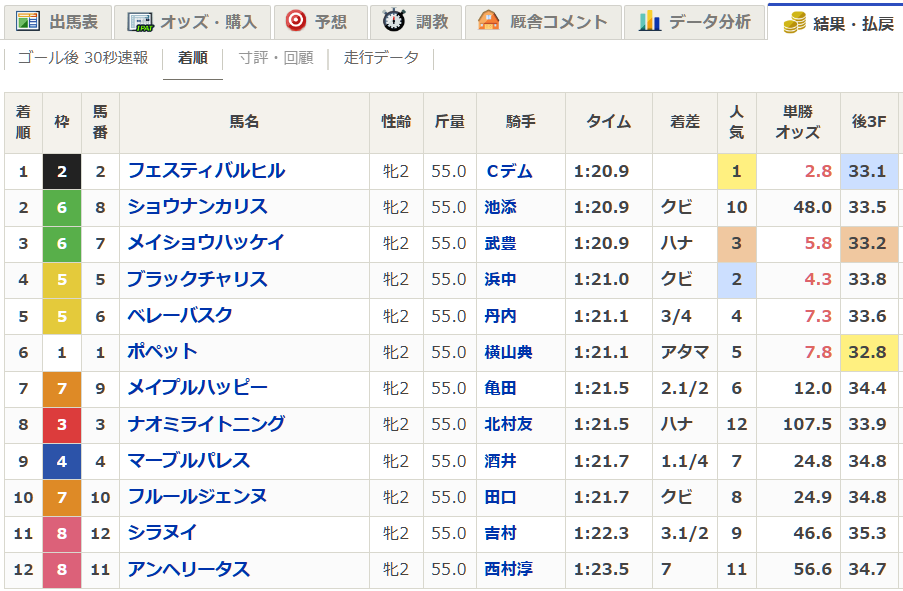Click the データ分析 bar chart icon

pos(650,21)
